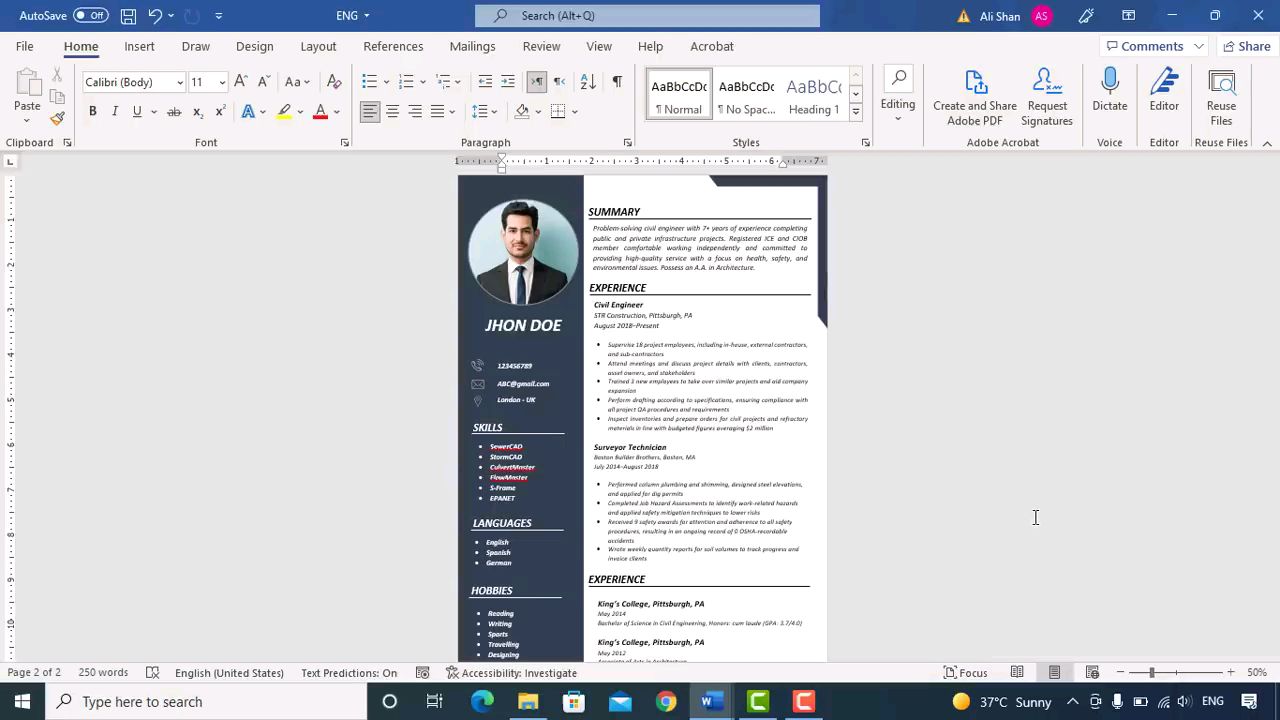Click the Dictate microphone button
Image resolution: width=1280 pixels, height=720 pixels.
[x=1110, y=90]
